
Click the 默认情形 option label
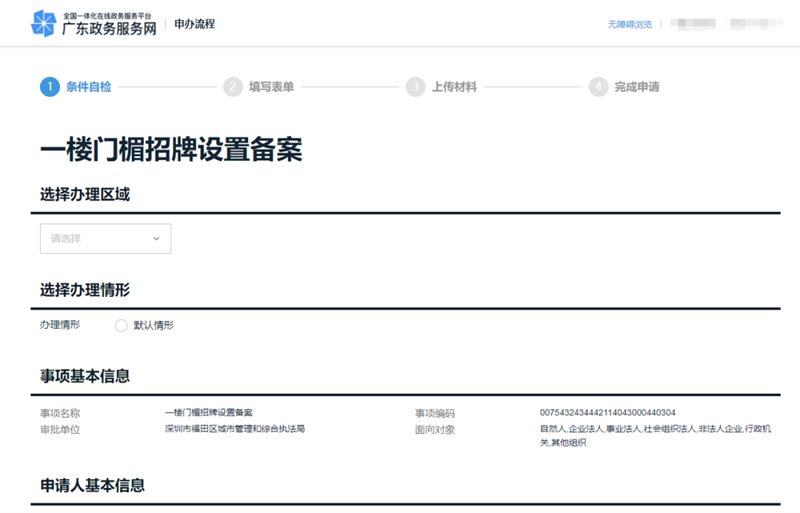pyautogui.click(x=153, y=325)
